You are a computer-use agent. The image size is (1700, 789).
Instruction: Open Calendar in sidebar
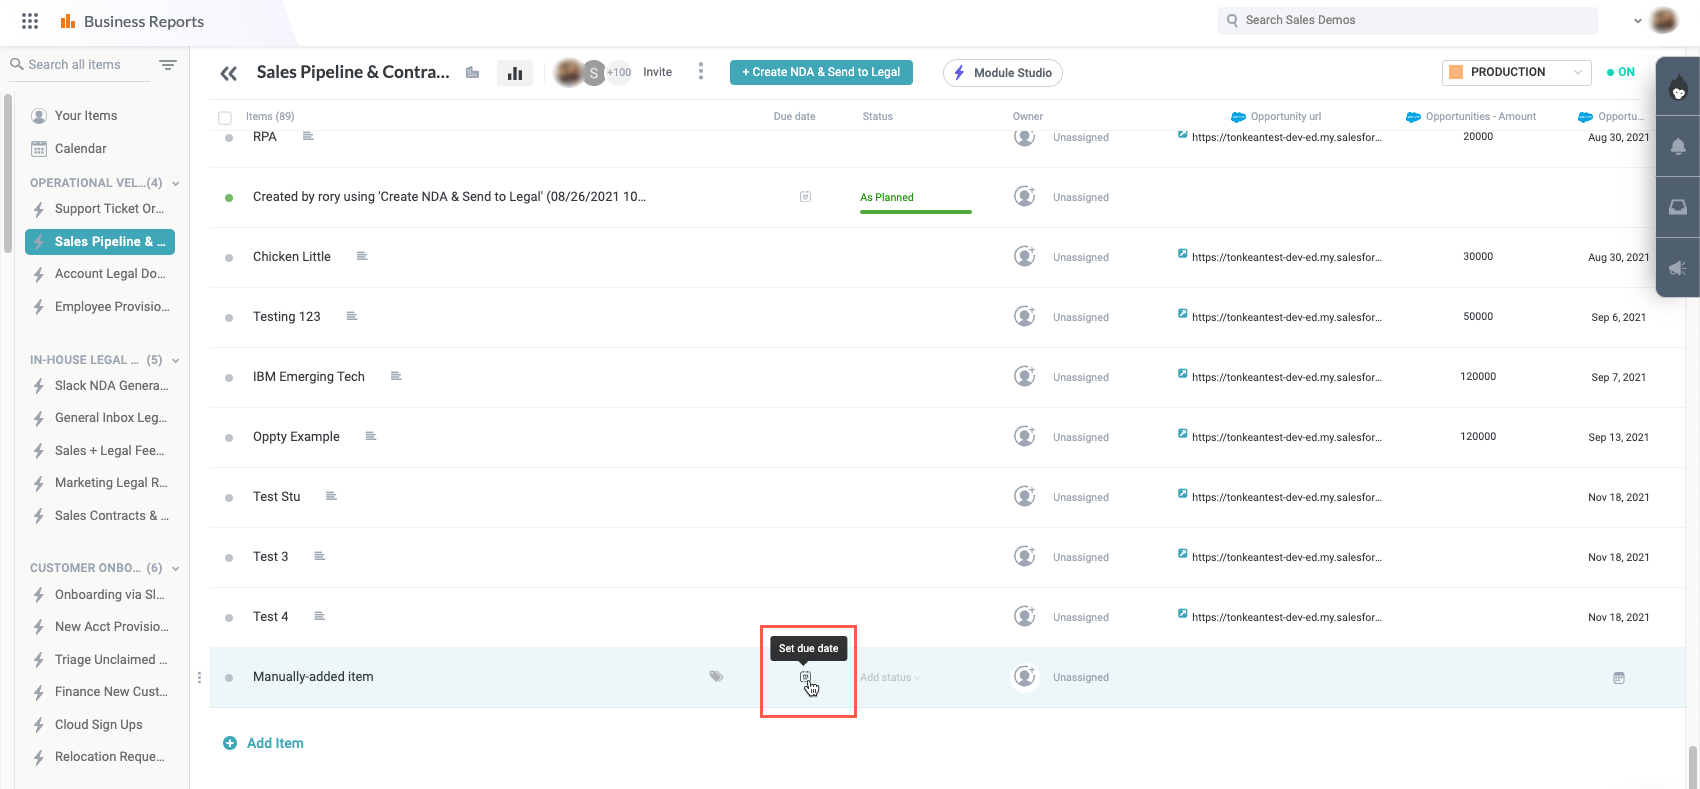pos(81,149)
